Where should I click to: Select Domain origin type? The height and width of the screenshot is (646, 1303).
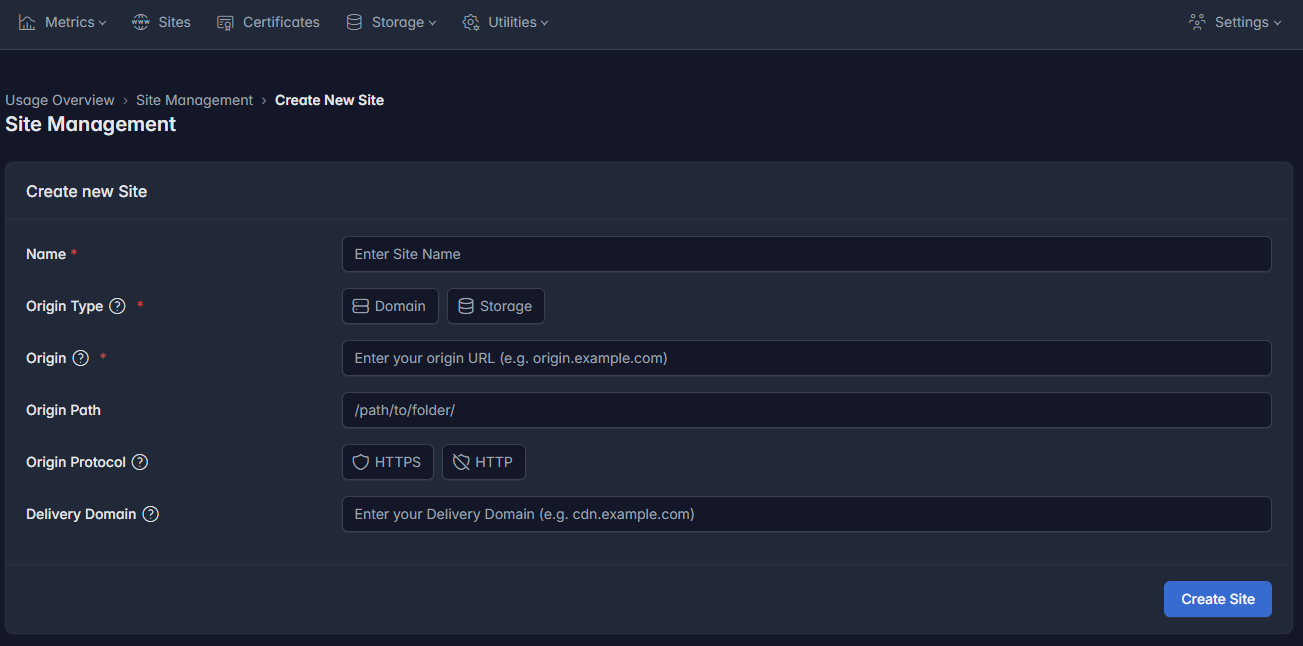click(390, 306)
